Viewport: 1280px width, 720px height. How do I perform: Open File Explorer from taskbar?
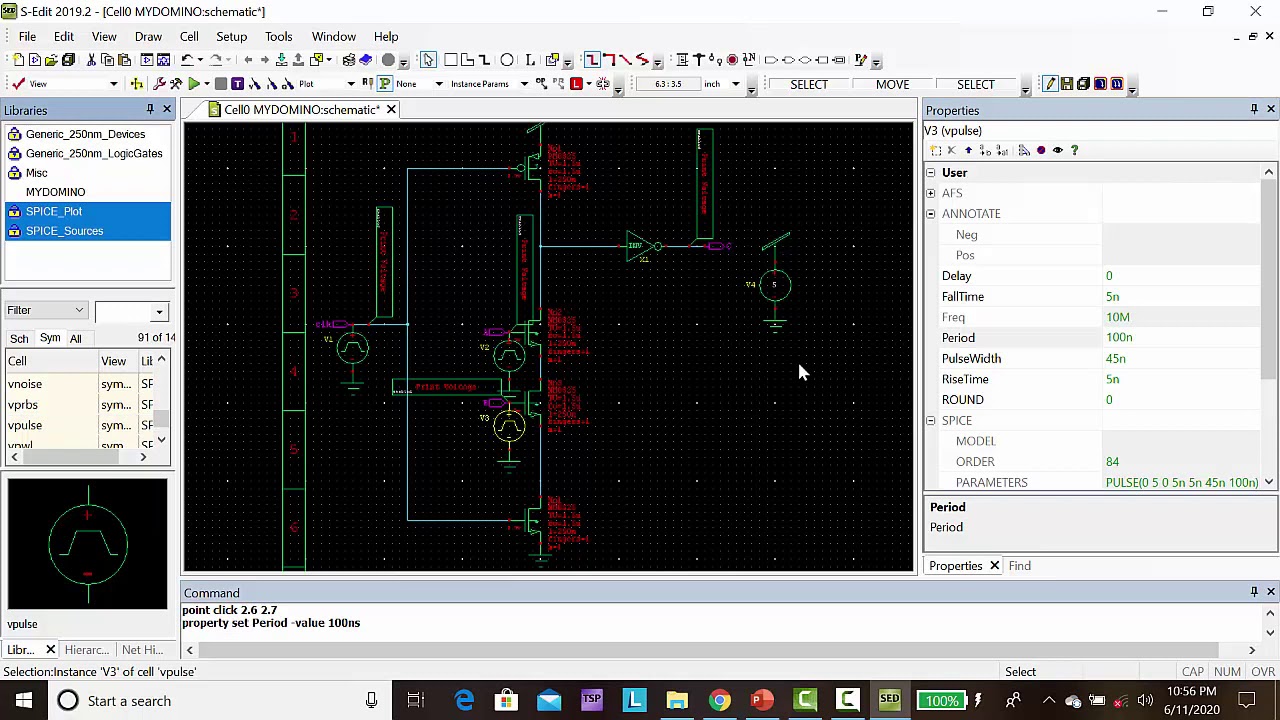(x=677, y=700)
